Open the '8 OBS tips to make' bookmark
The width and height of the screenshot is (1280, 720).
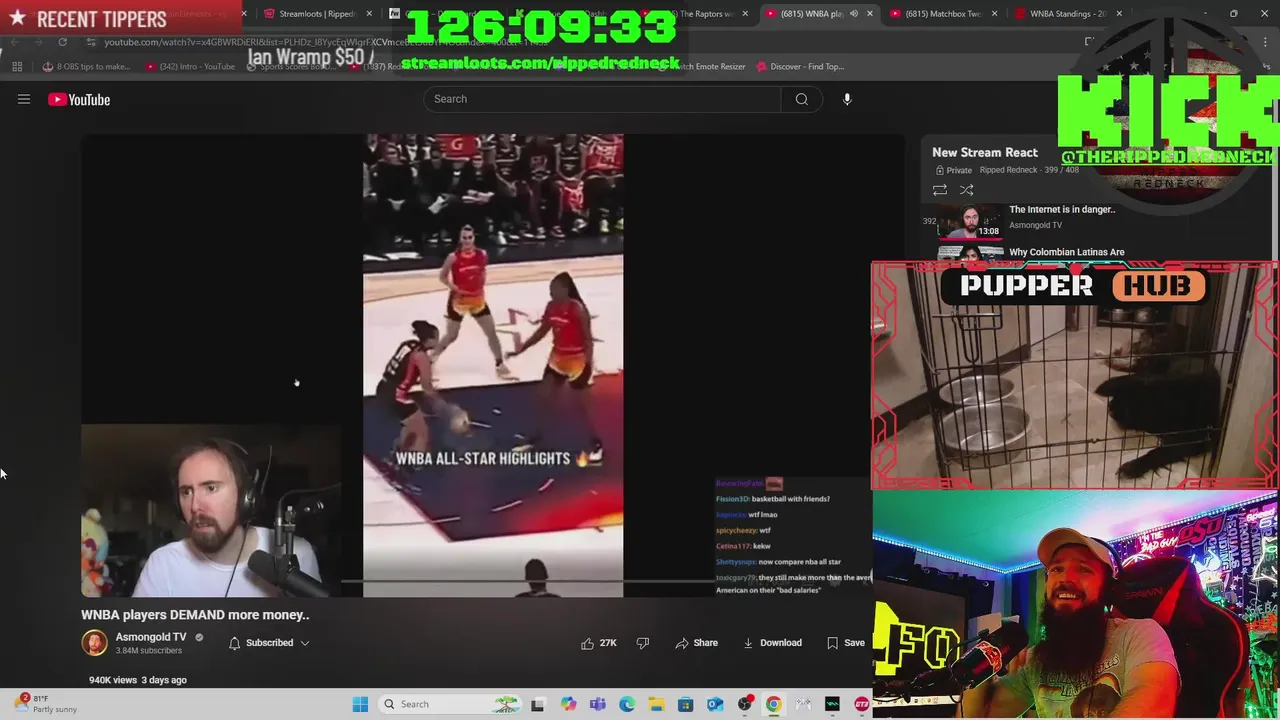click(x=86, y=67)
